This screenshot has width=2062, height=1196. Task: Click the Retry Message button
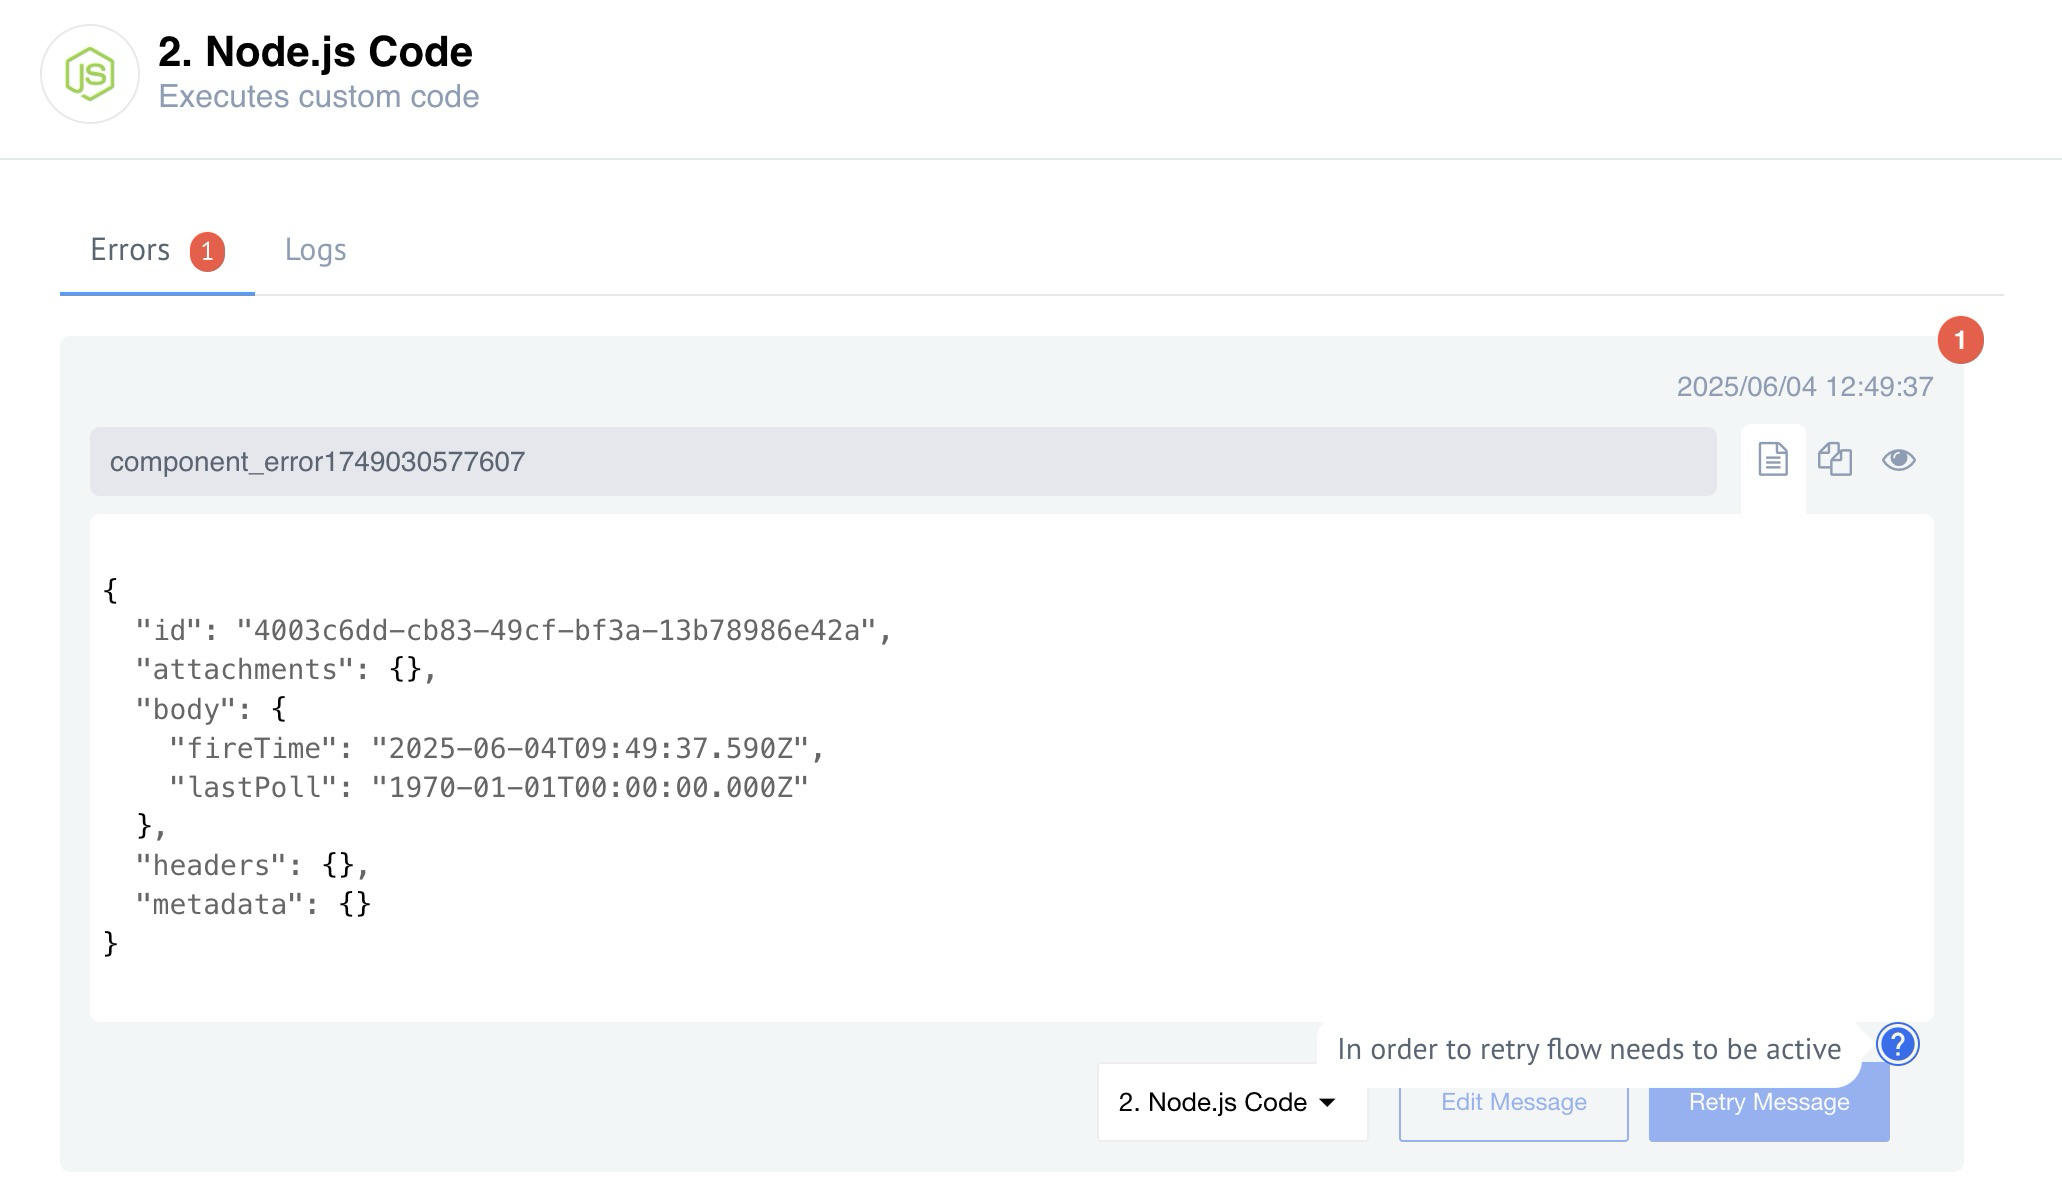pos(1768,1102)
